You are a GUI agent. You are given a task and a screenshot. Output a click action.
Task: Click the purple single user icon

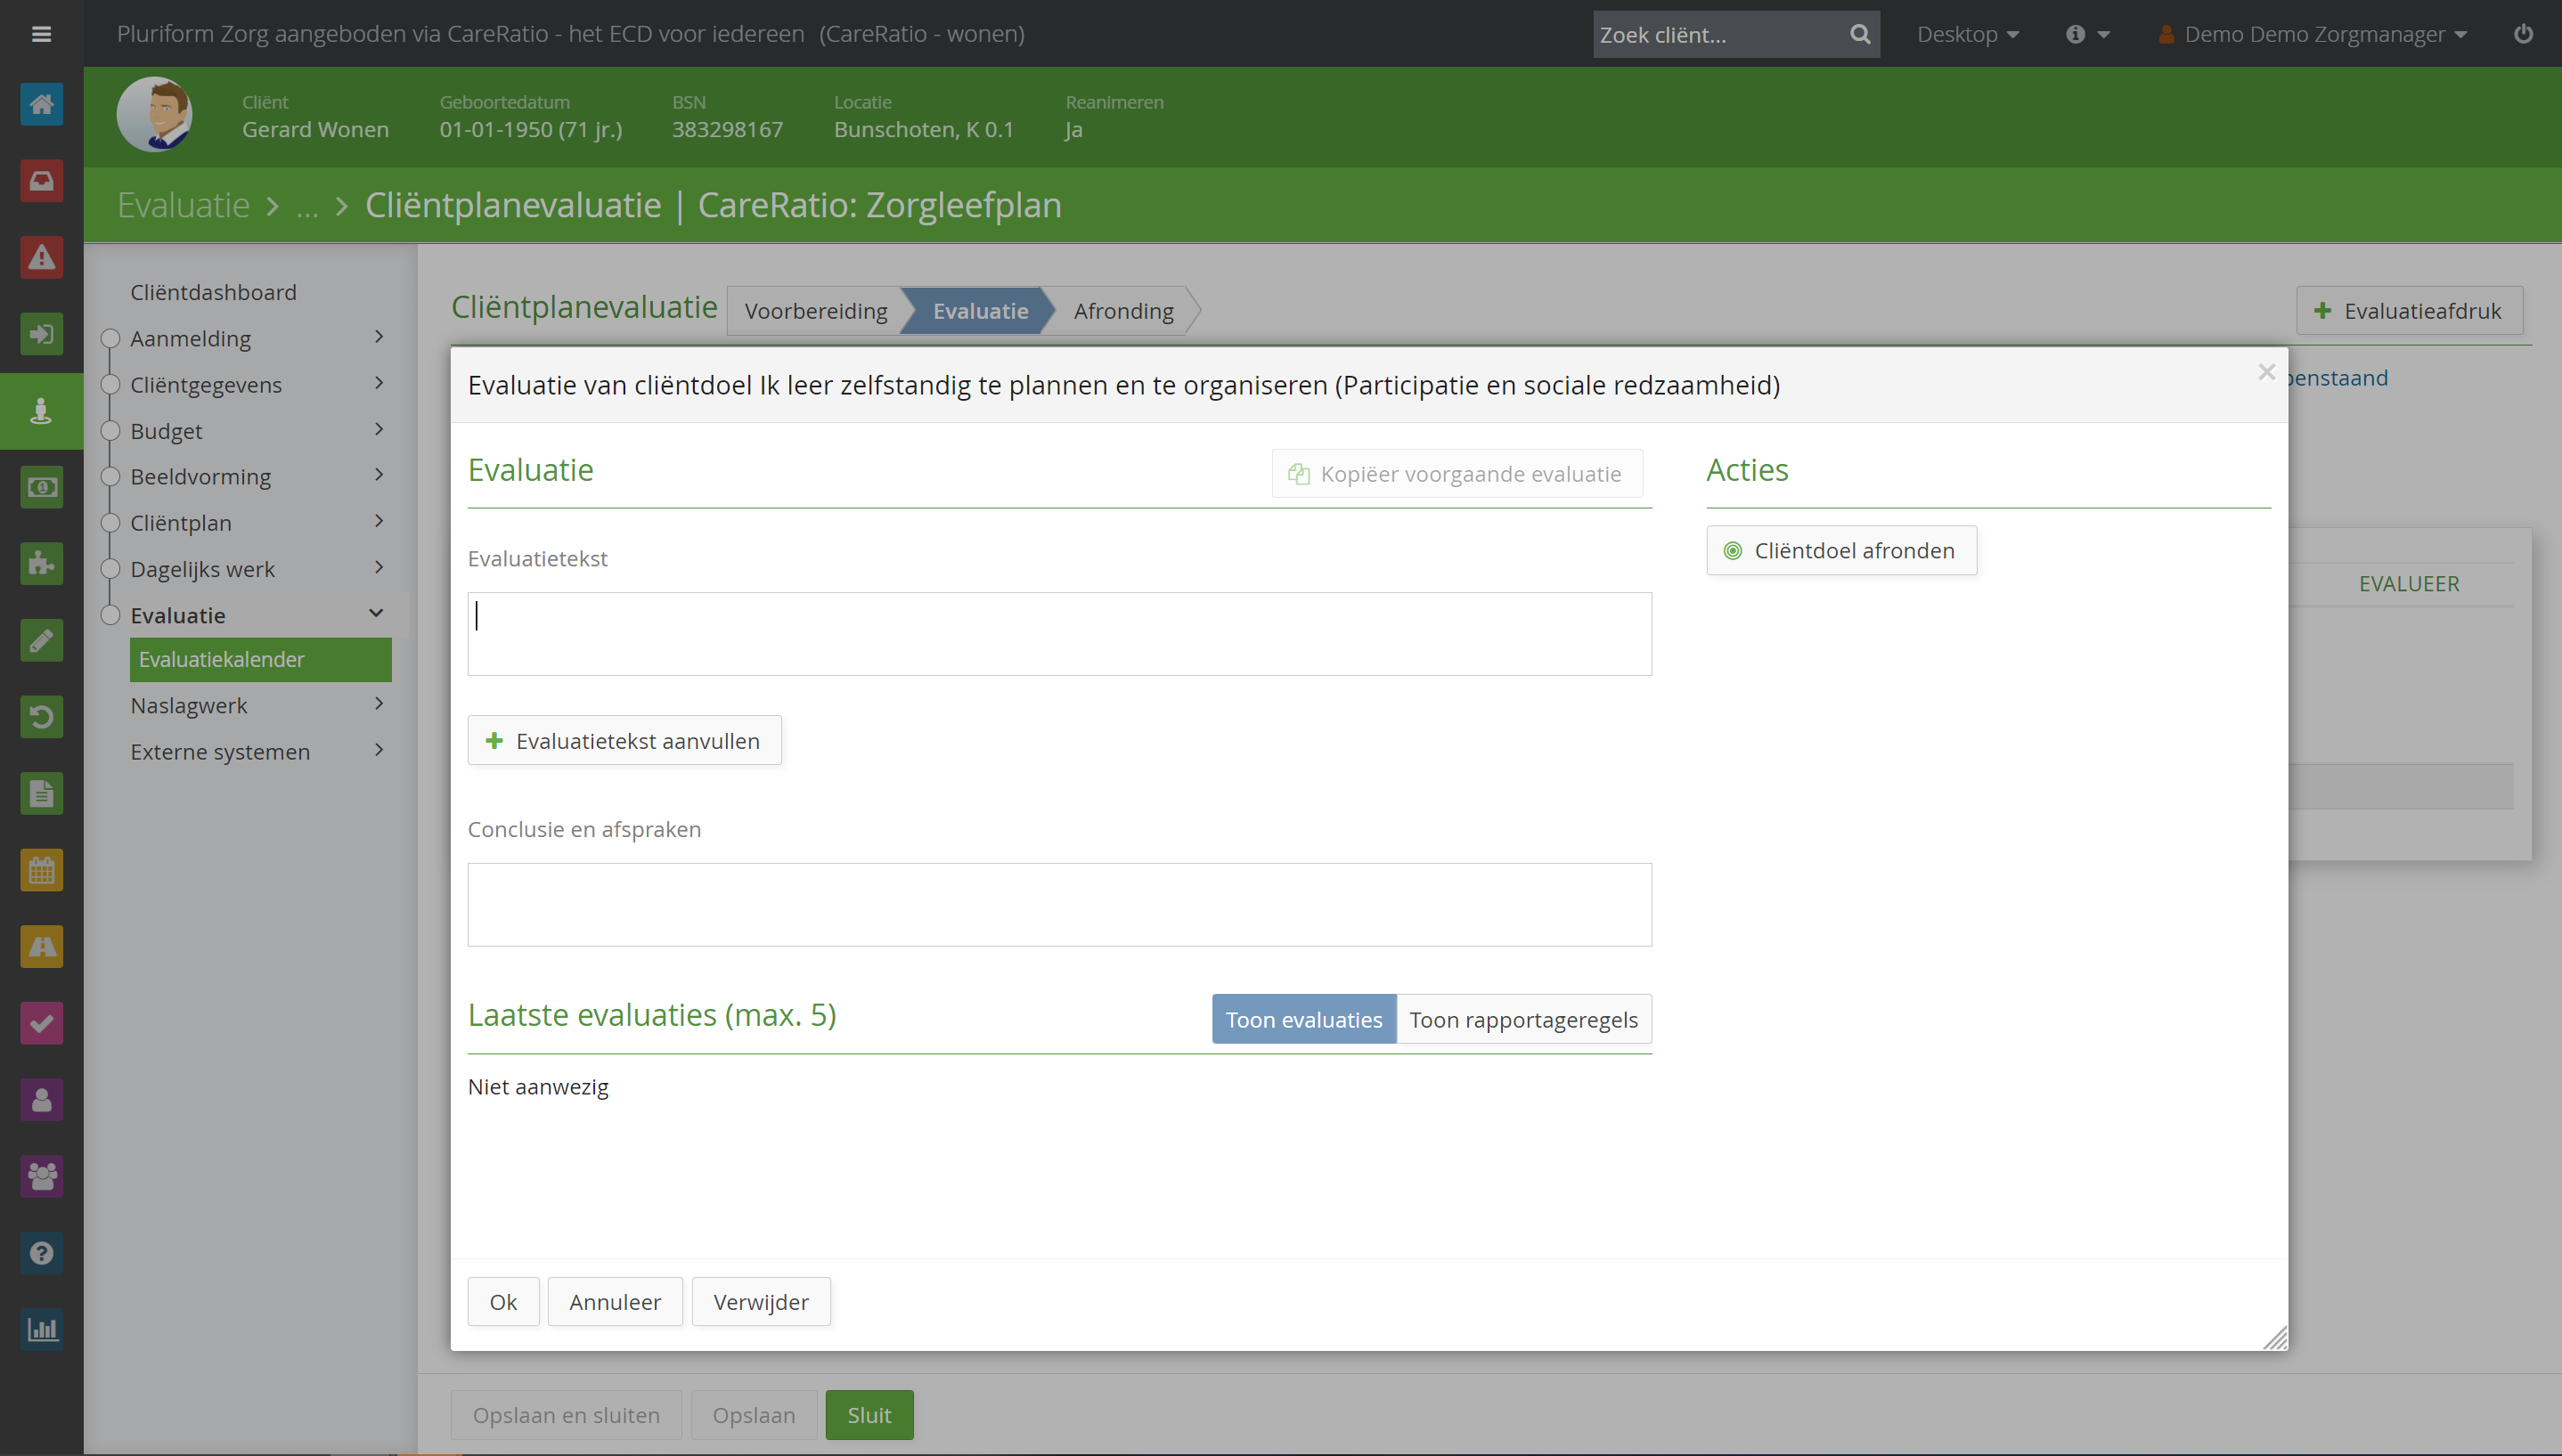tap(41, 1100)
